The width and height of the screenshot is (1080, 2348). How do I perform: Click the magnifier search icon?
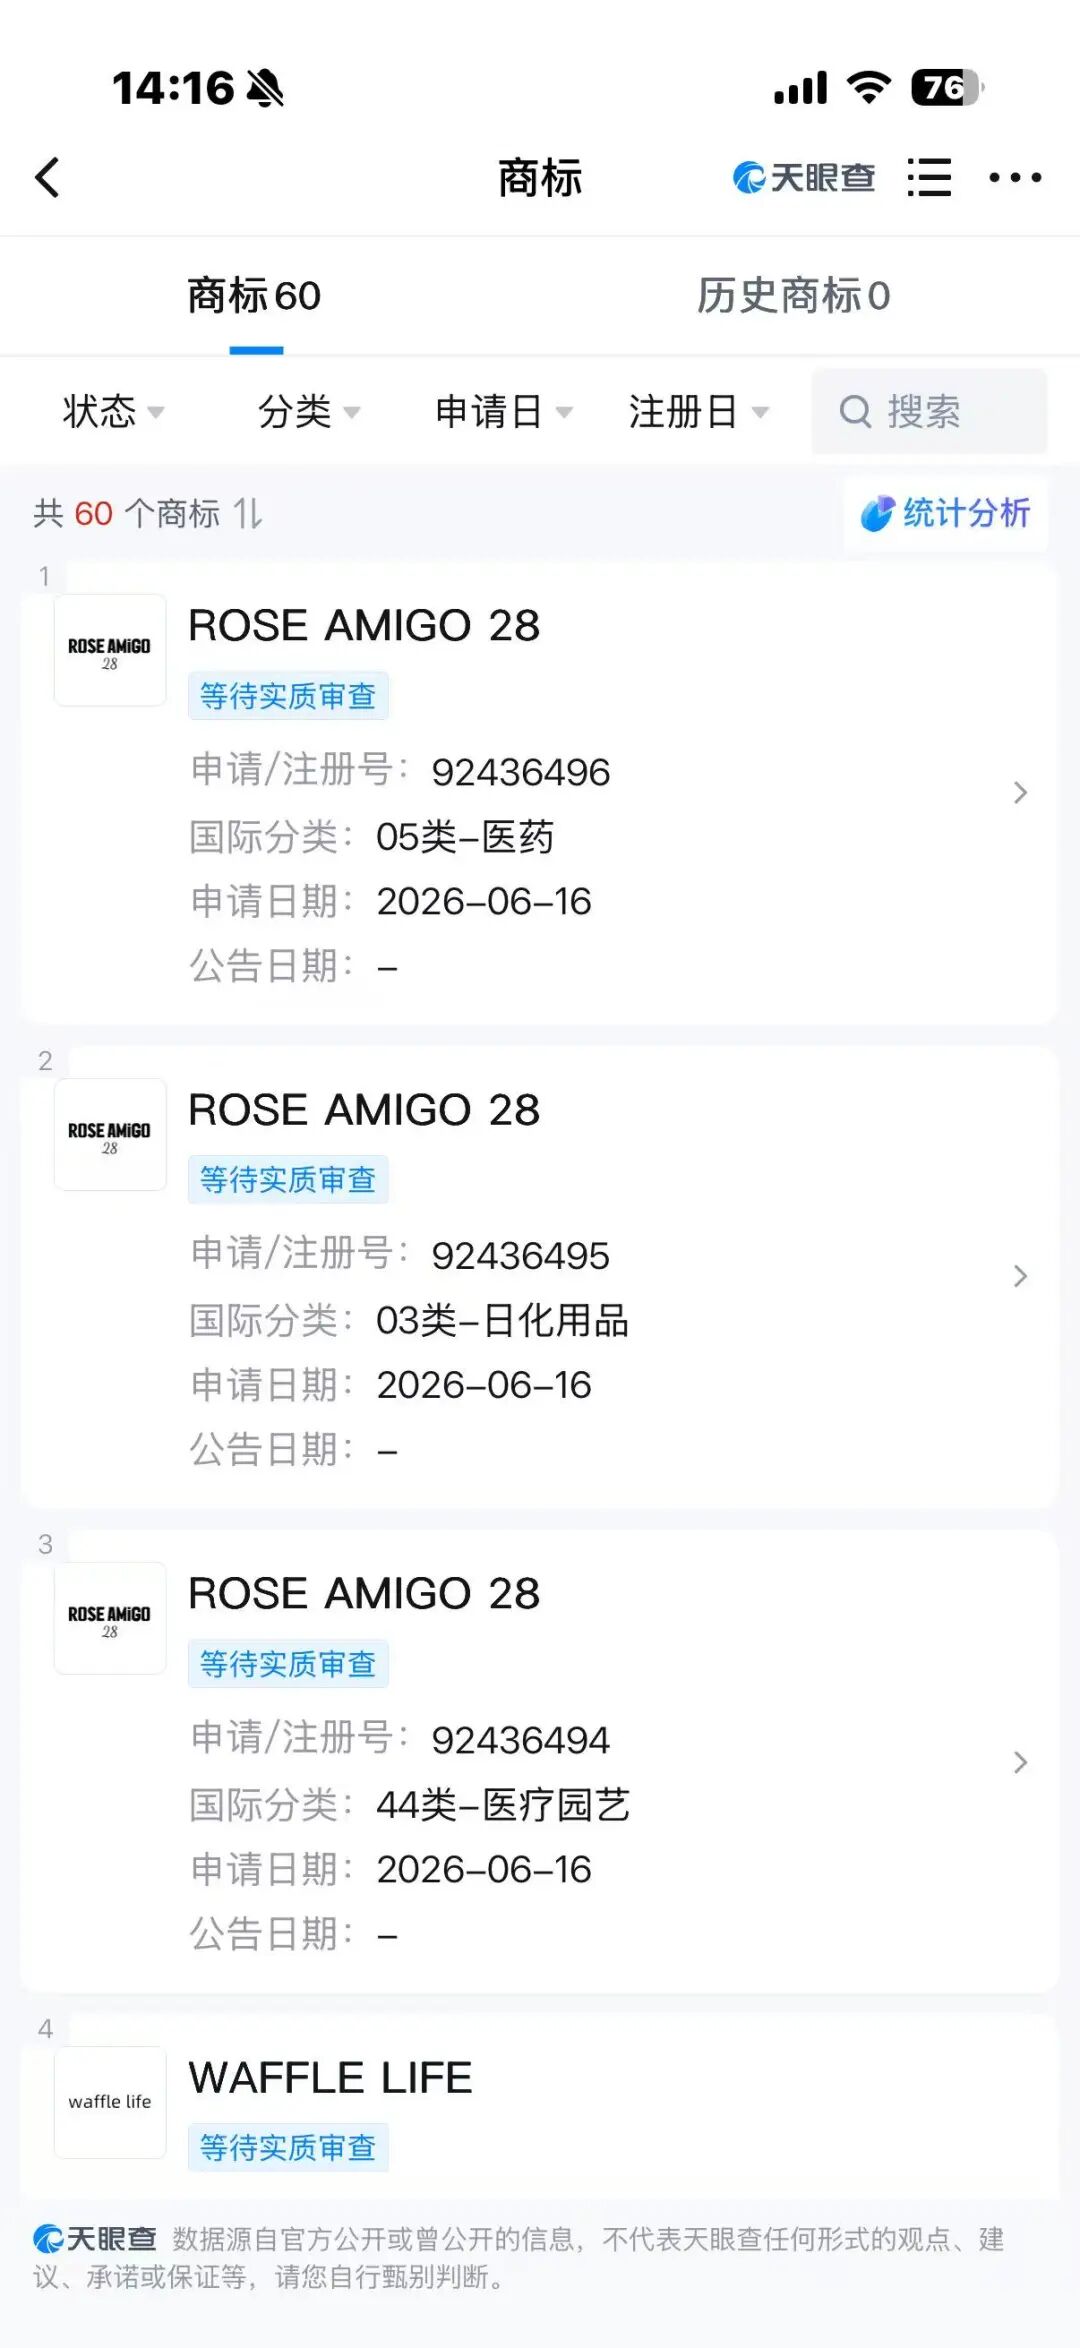click(x=855, y=411)
